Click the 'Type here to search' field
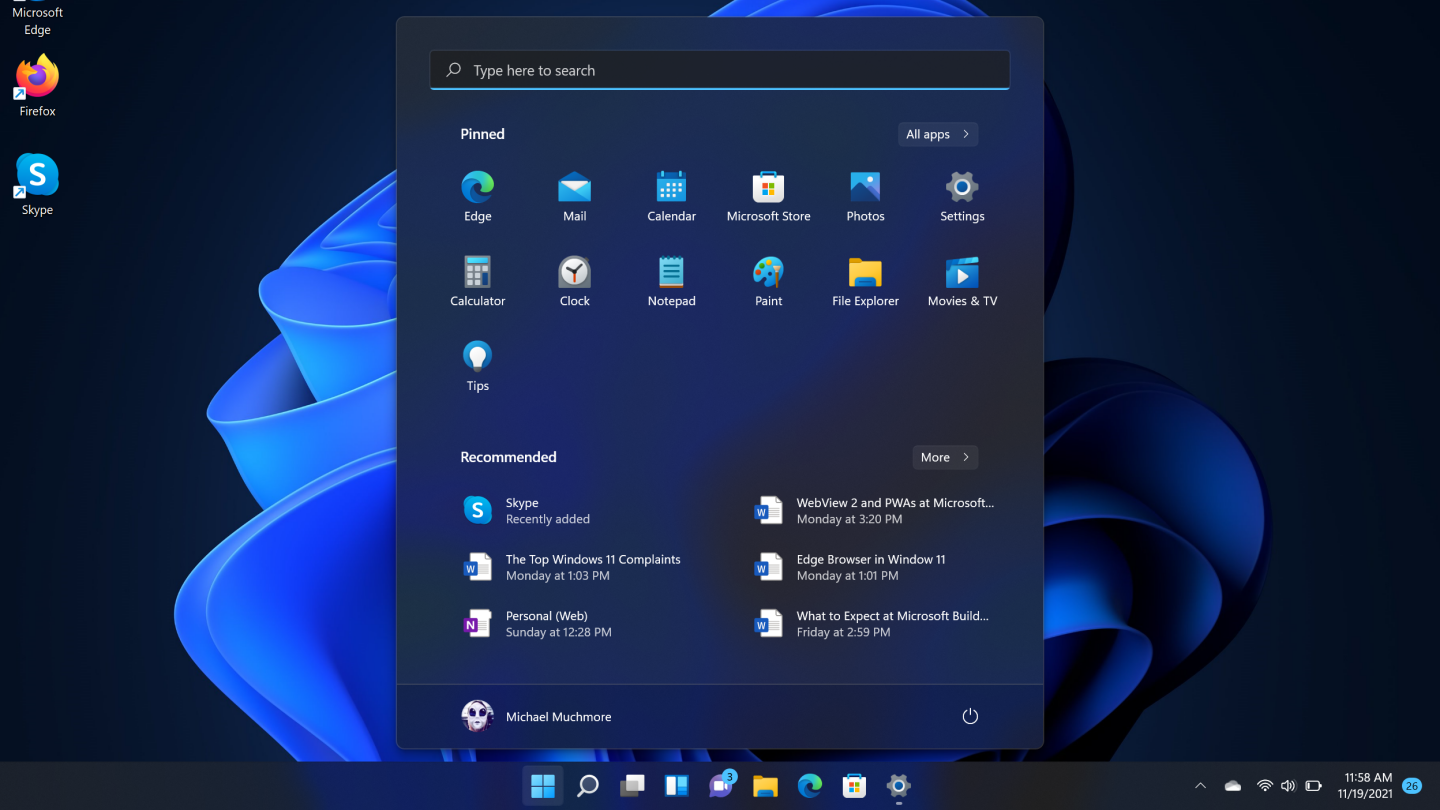1440x810 pixels. [x=720, y=71]
